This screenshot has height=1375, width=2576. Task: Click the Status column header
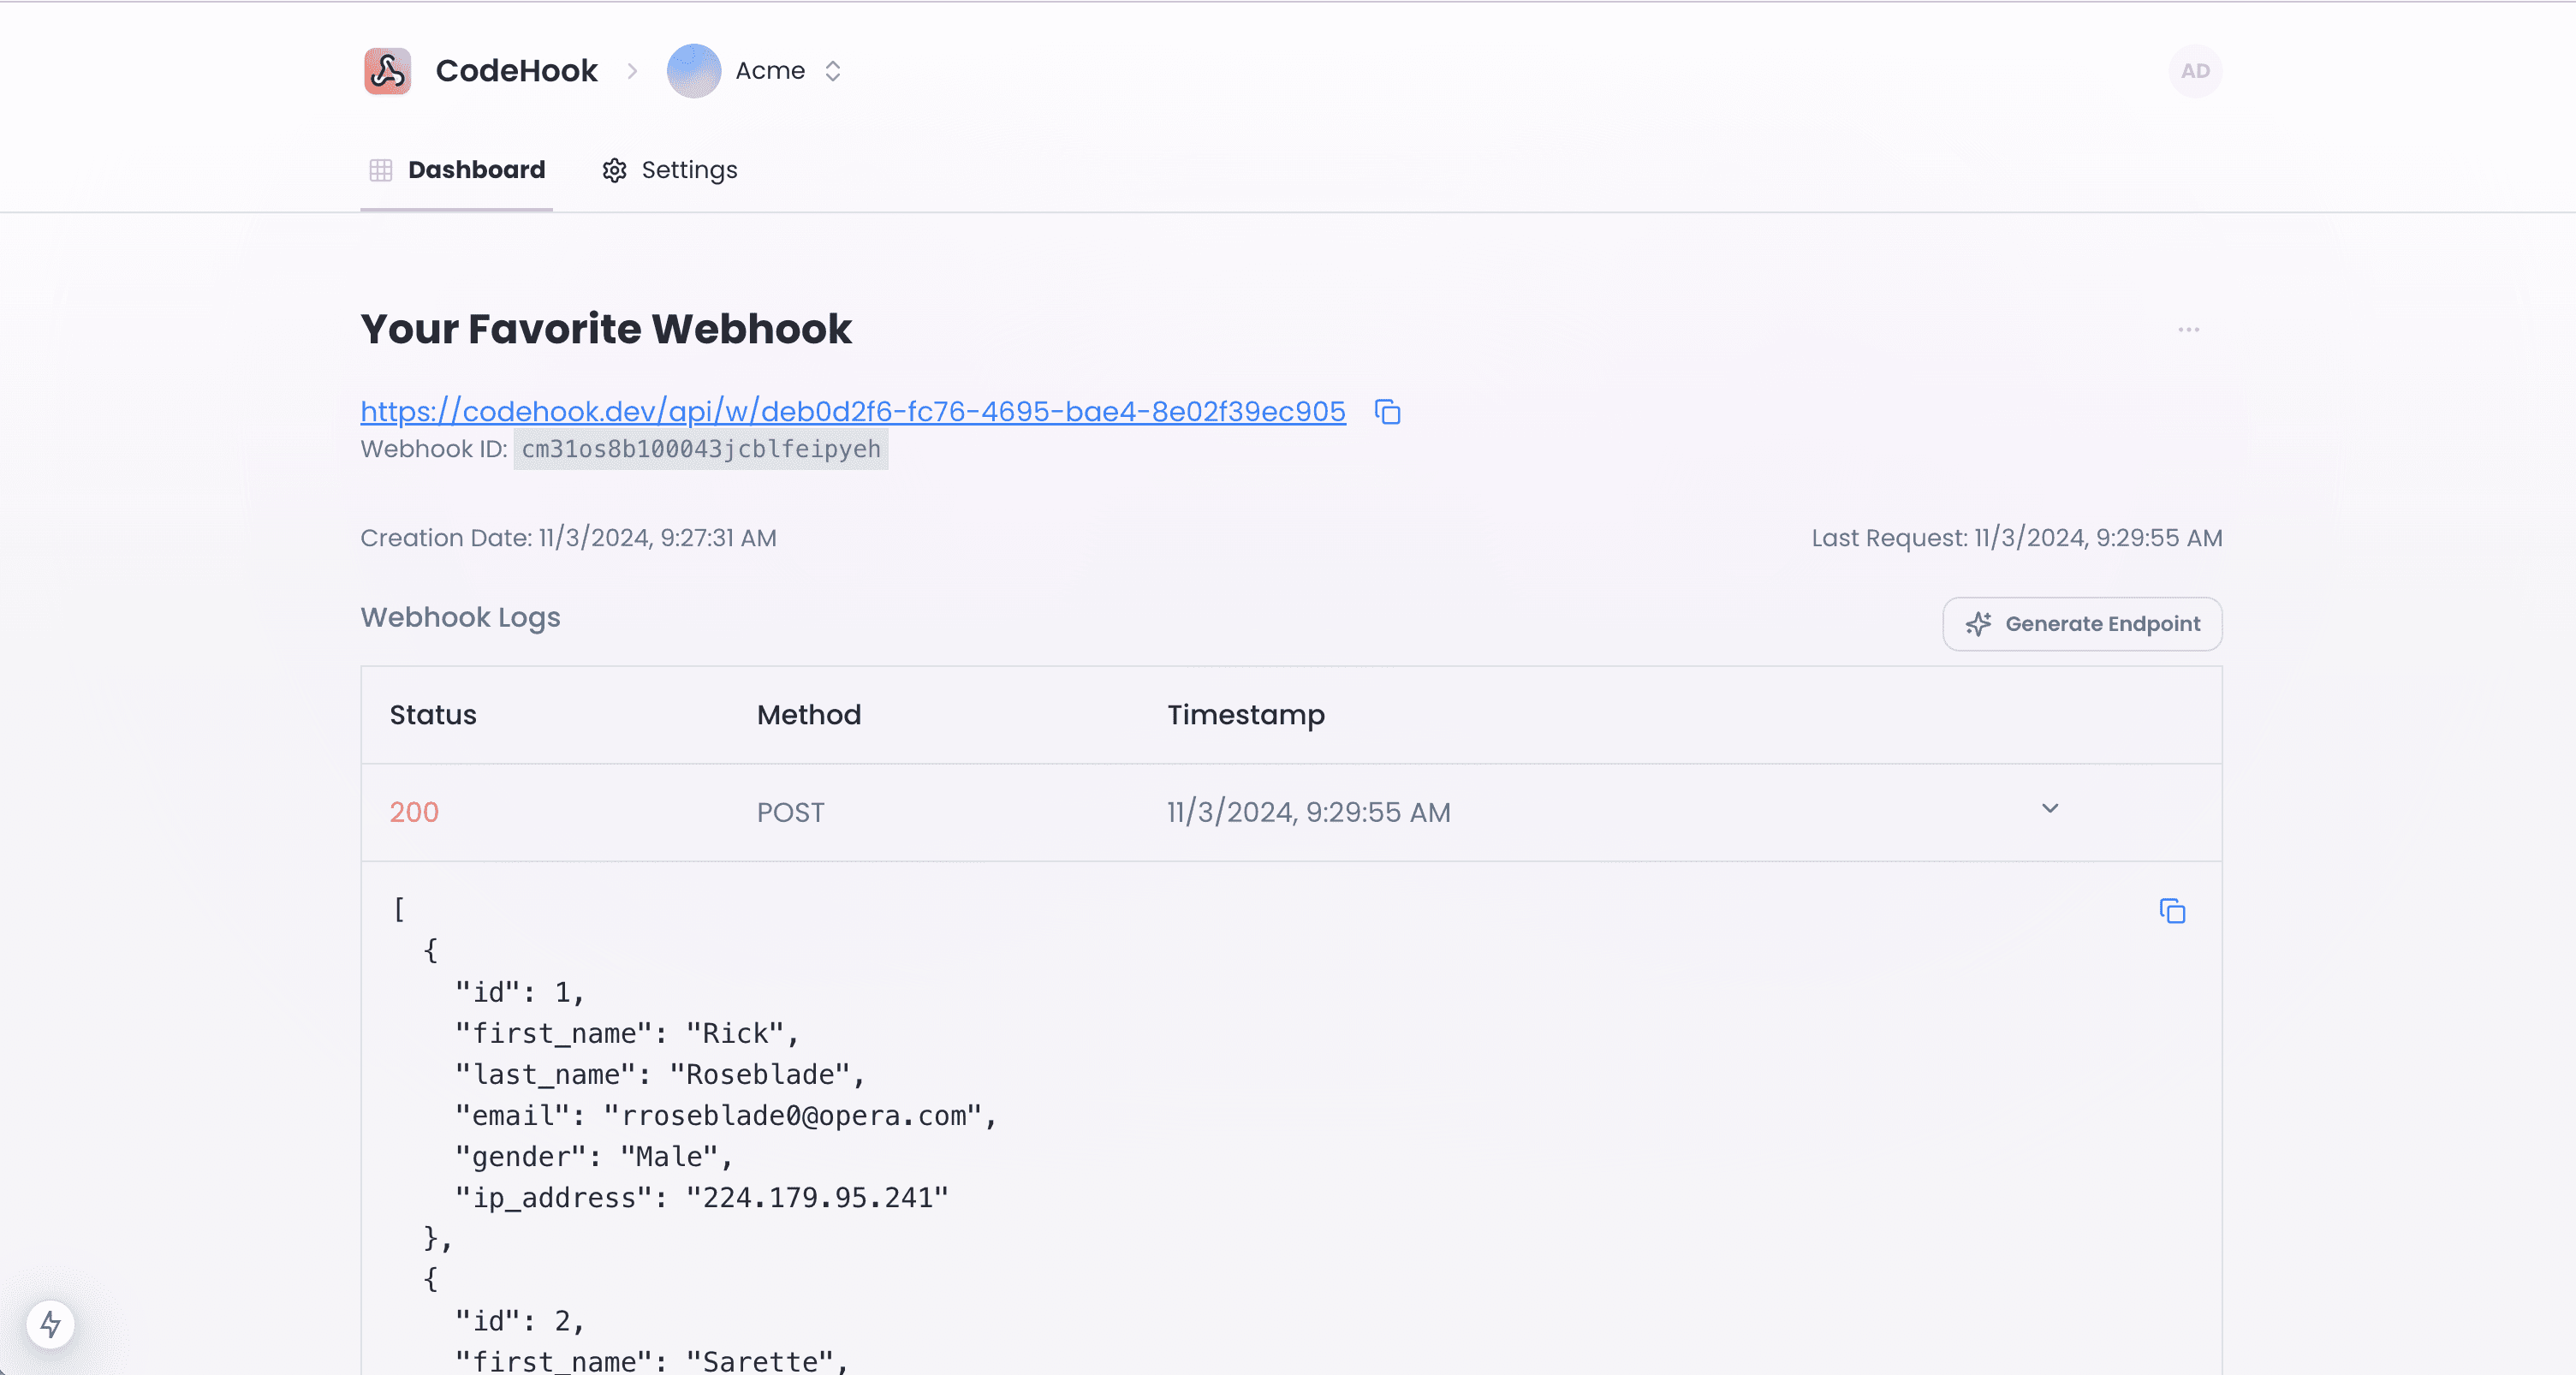[x=432, y=715]
